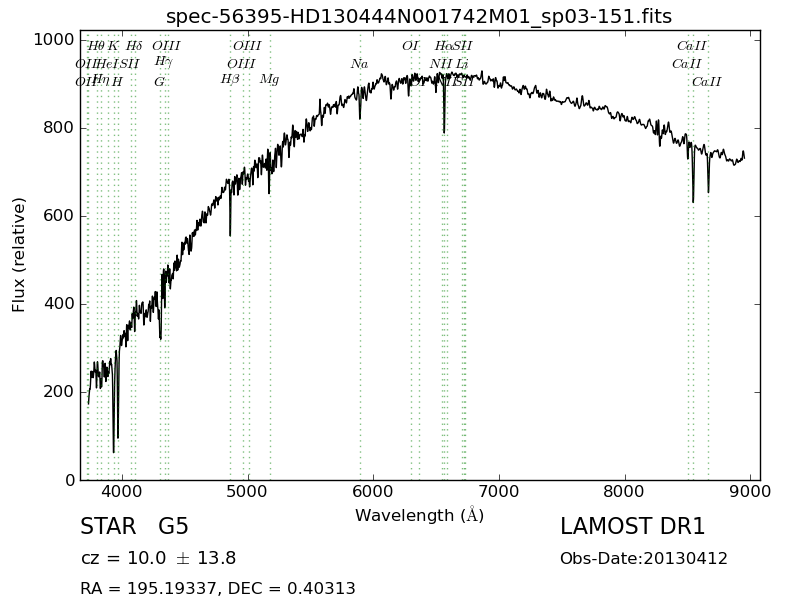Click the 'G' band line label

(159, 82)
